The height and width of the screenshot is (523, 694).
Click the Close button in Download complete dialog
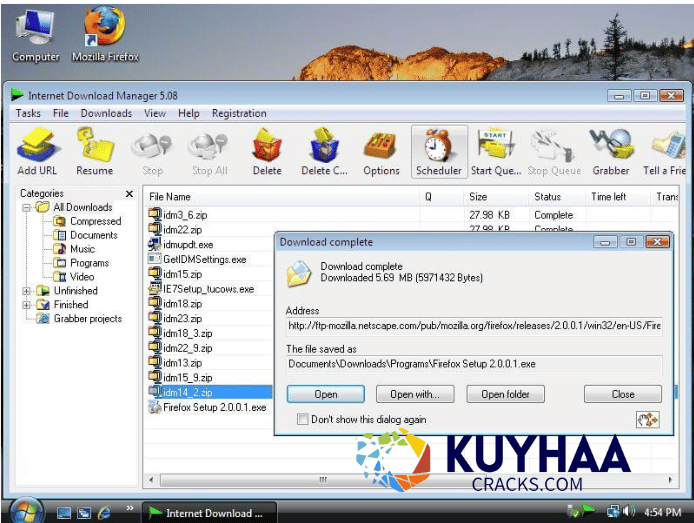tap(623, 394)
